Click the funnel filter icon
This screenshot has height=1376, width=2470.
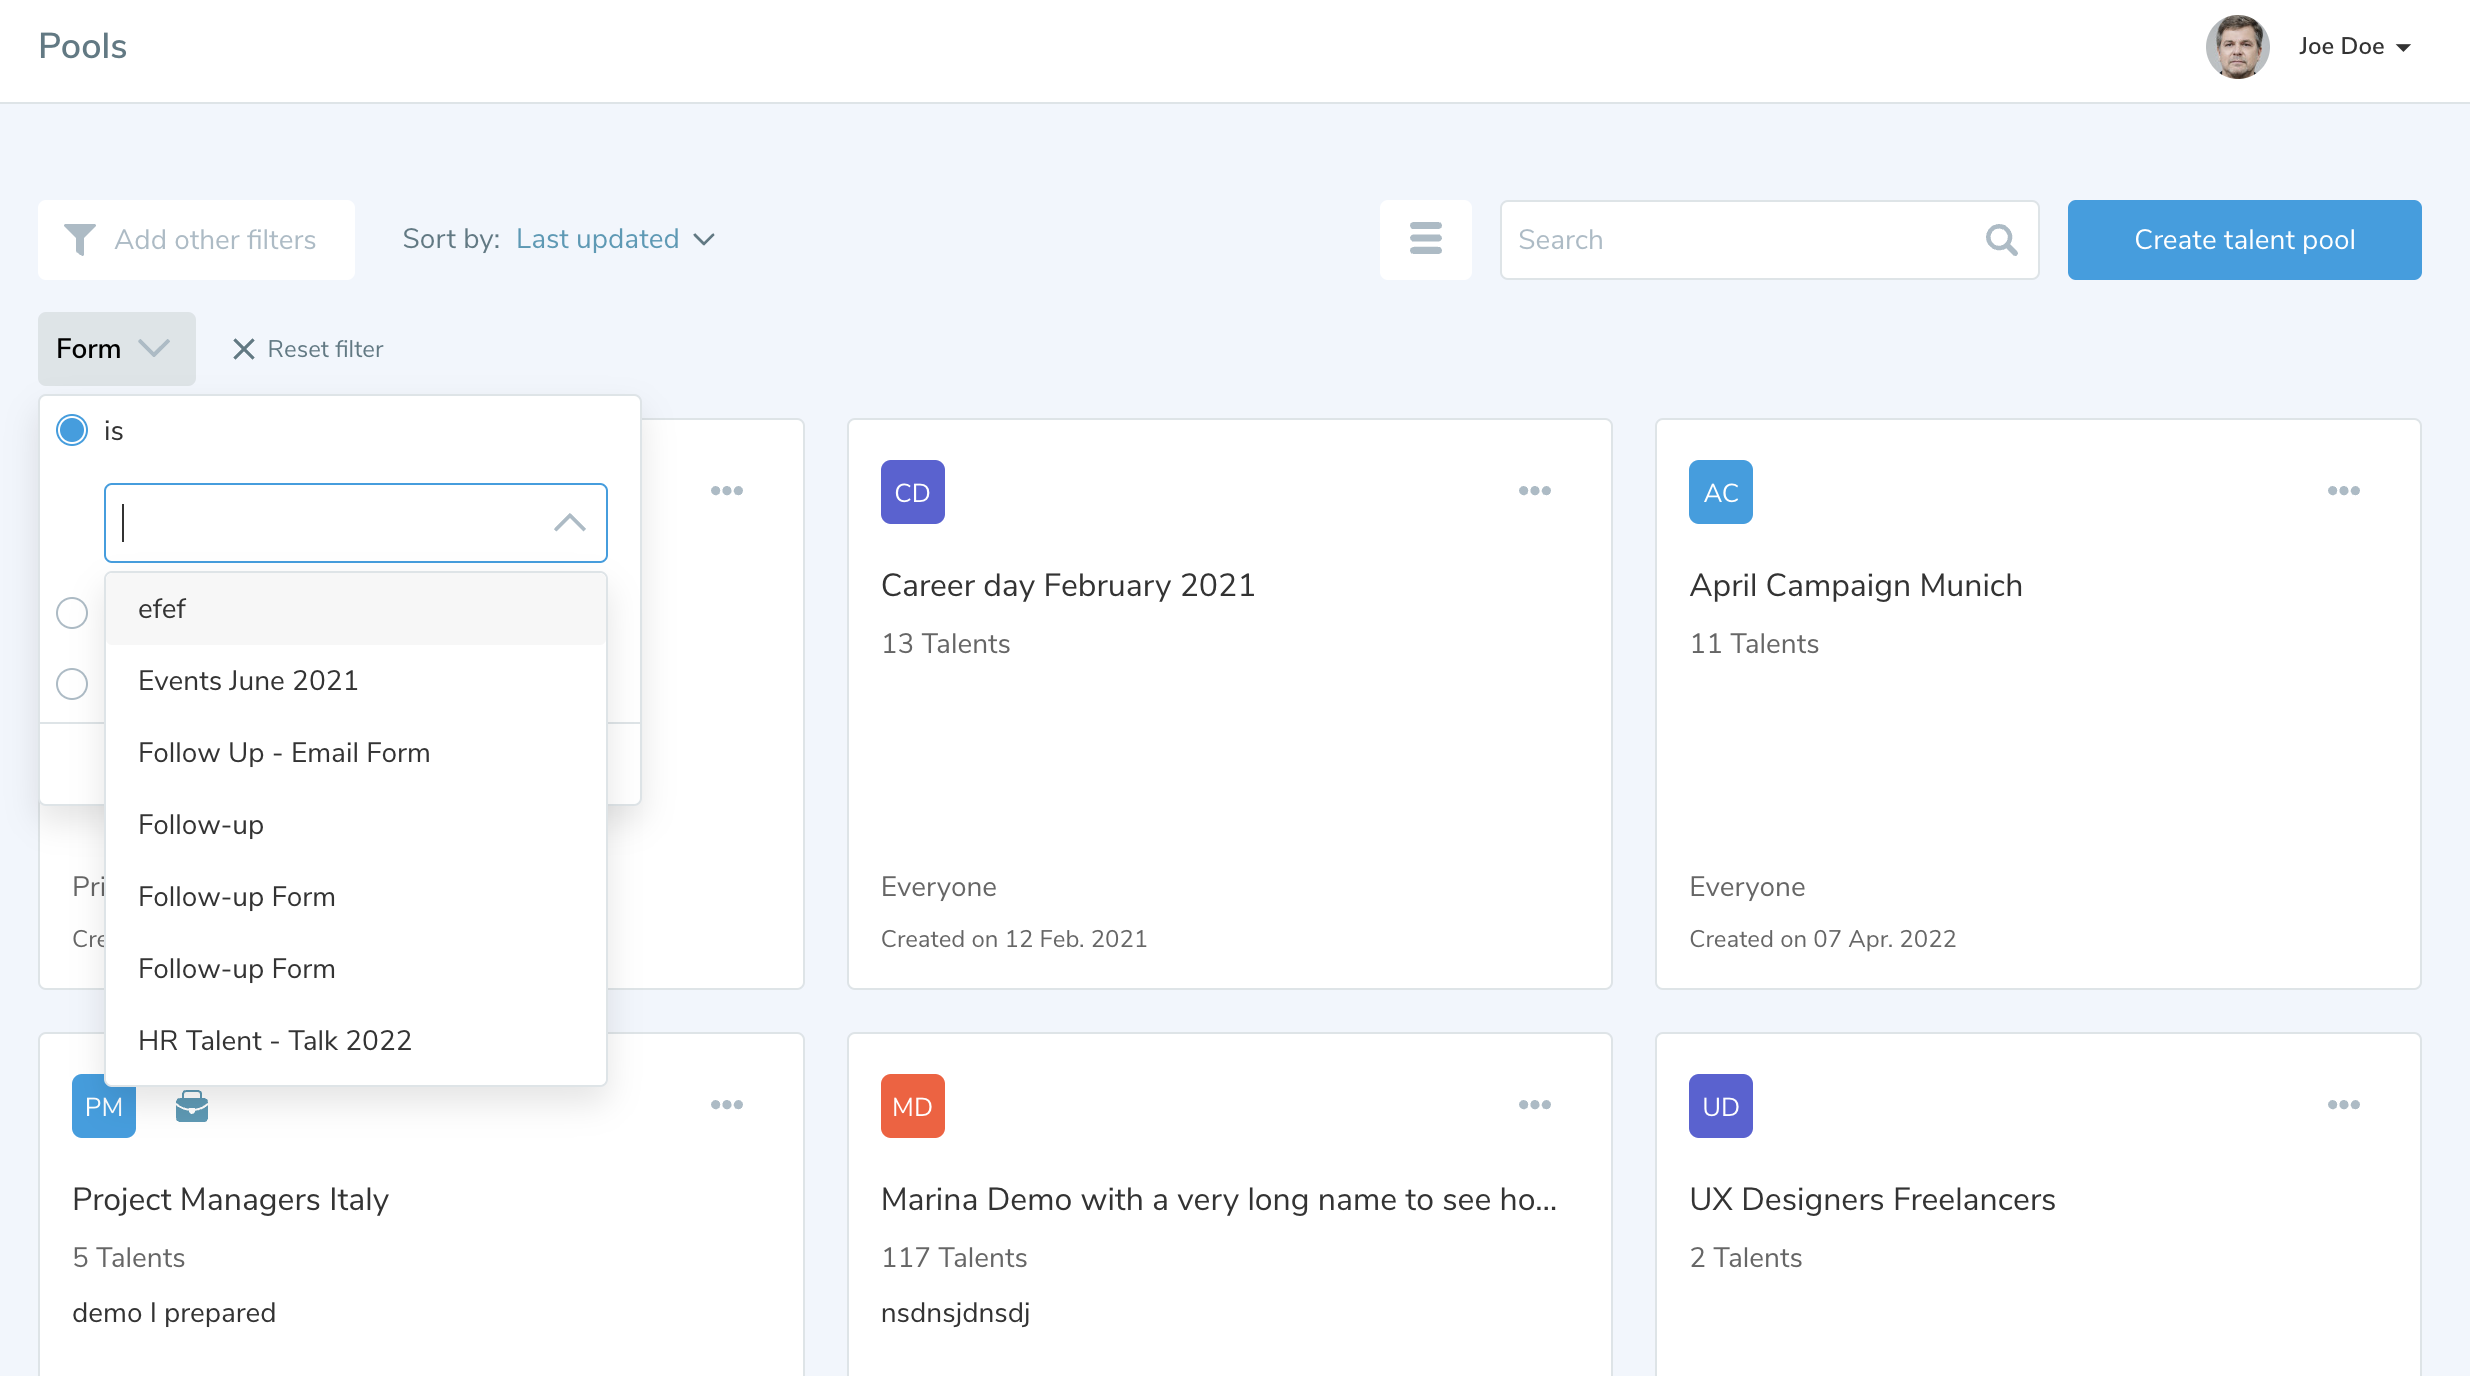tap(80, 240)
